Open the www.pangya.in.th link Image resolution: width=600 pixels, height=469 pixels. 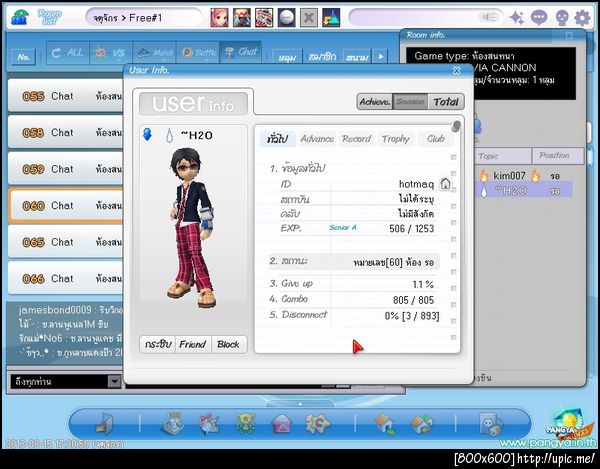(x=548, y=443)
